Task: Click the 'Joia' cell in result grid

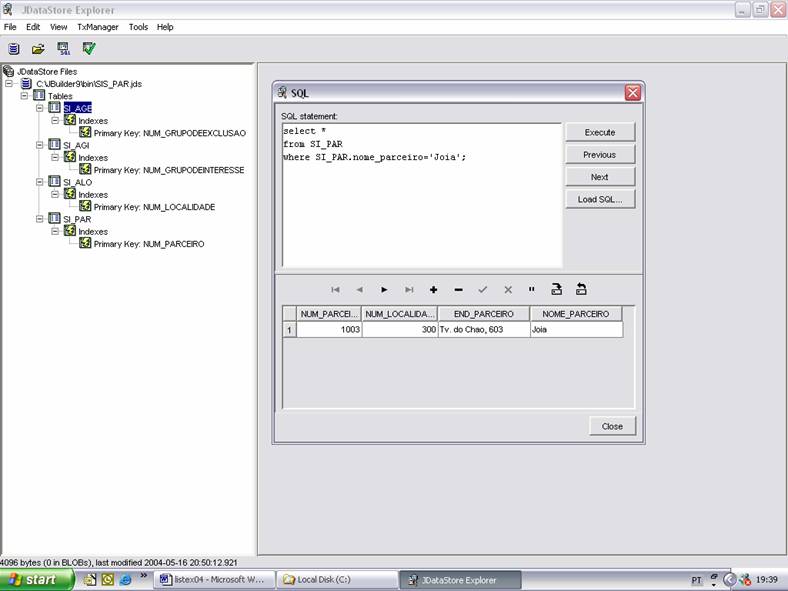Action: pos(576,330)
